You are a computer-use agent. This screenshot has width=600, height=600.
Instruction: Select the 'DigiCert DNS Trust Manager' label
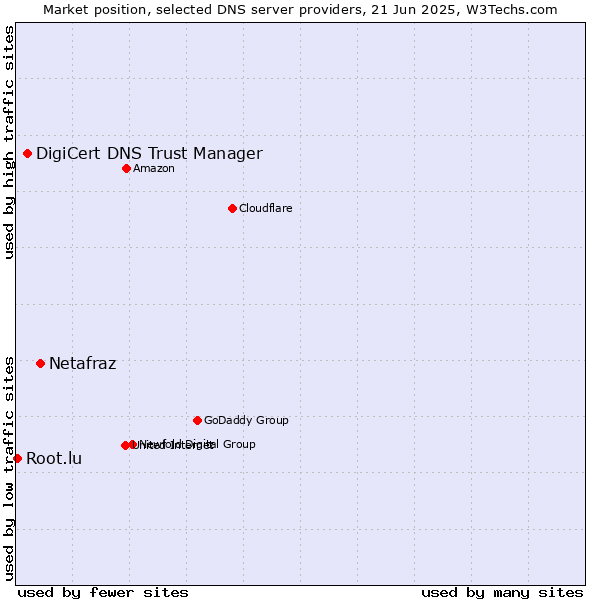click(150, 153)
